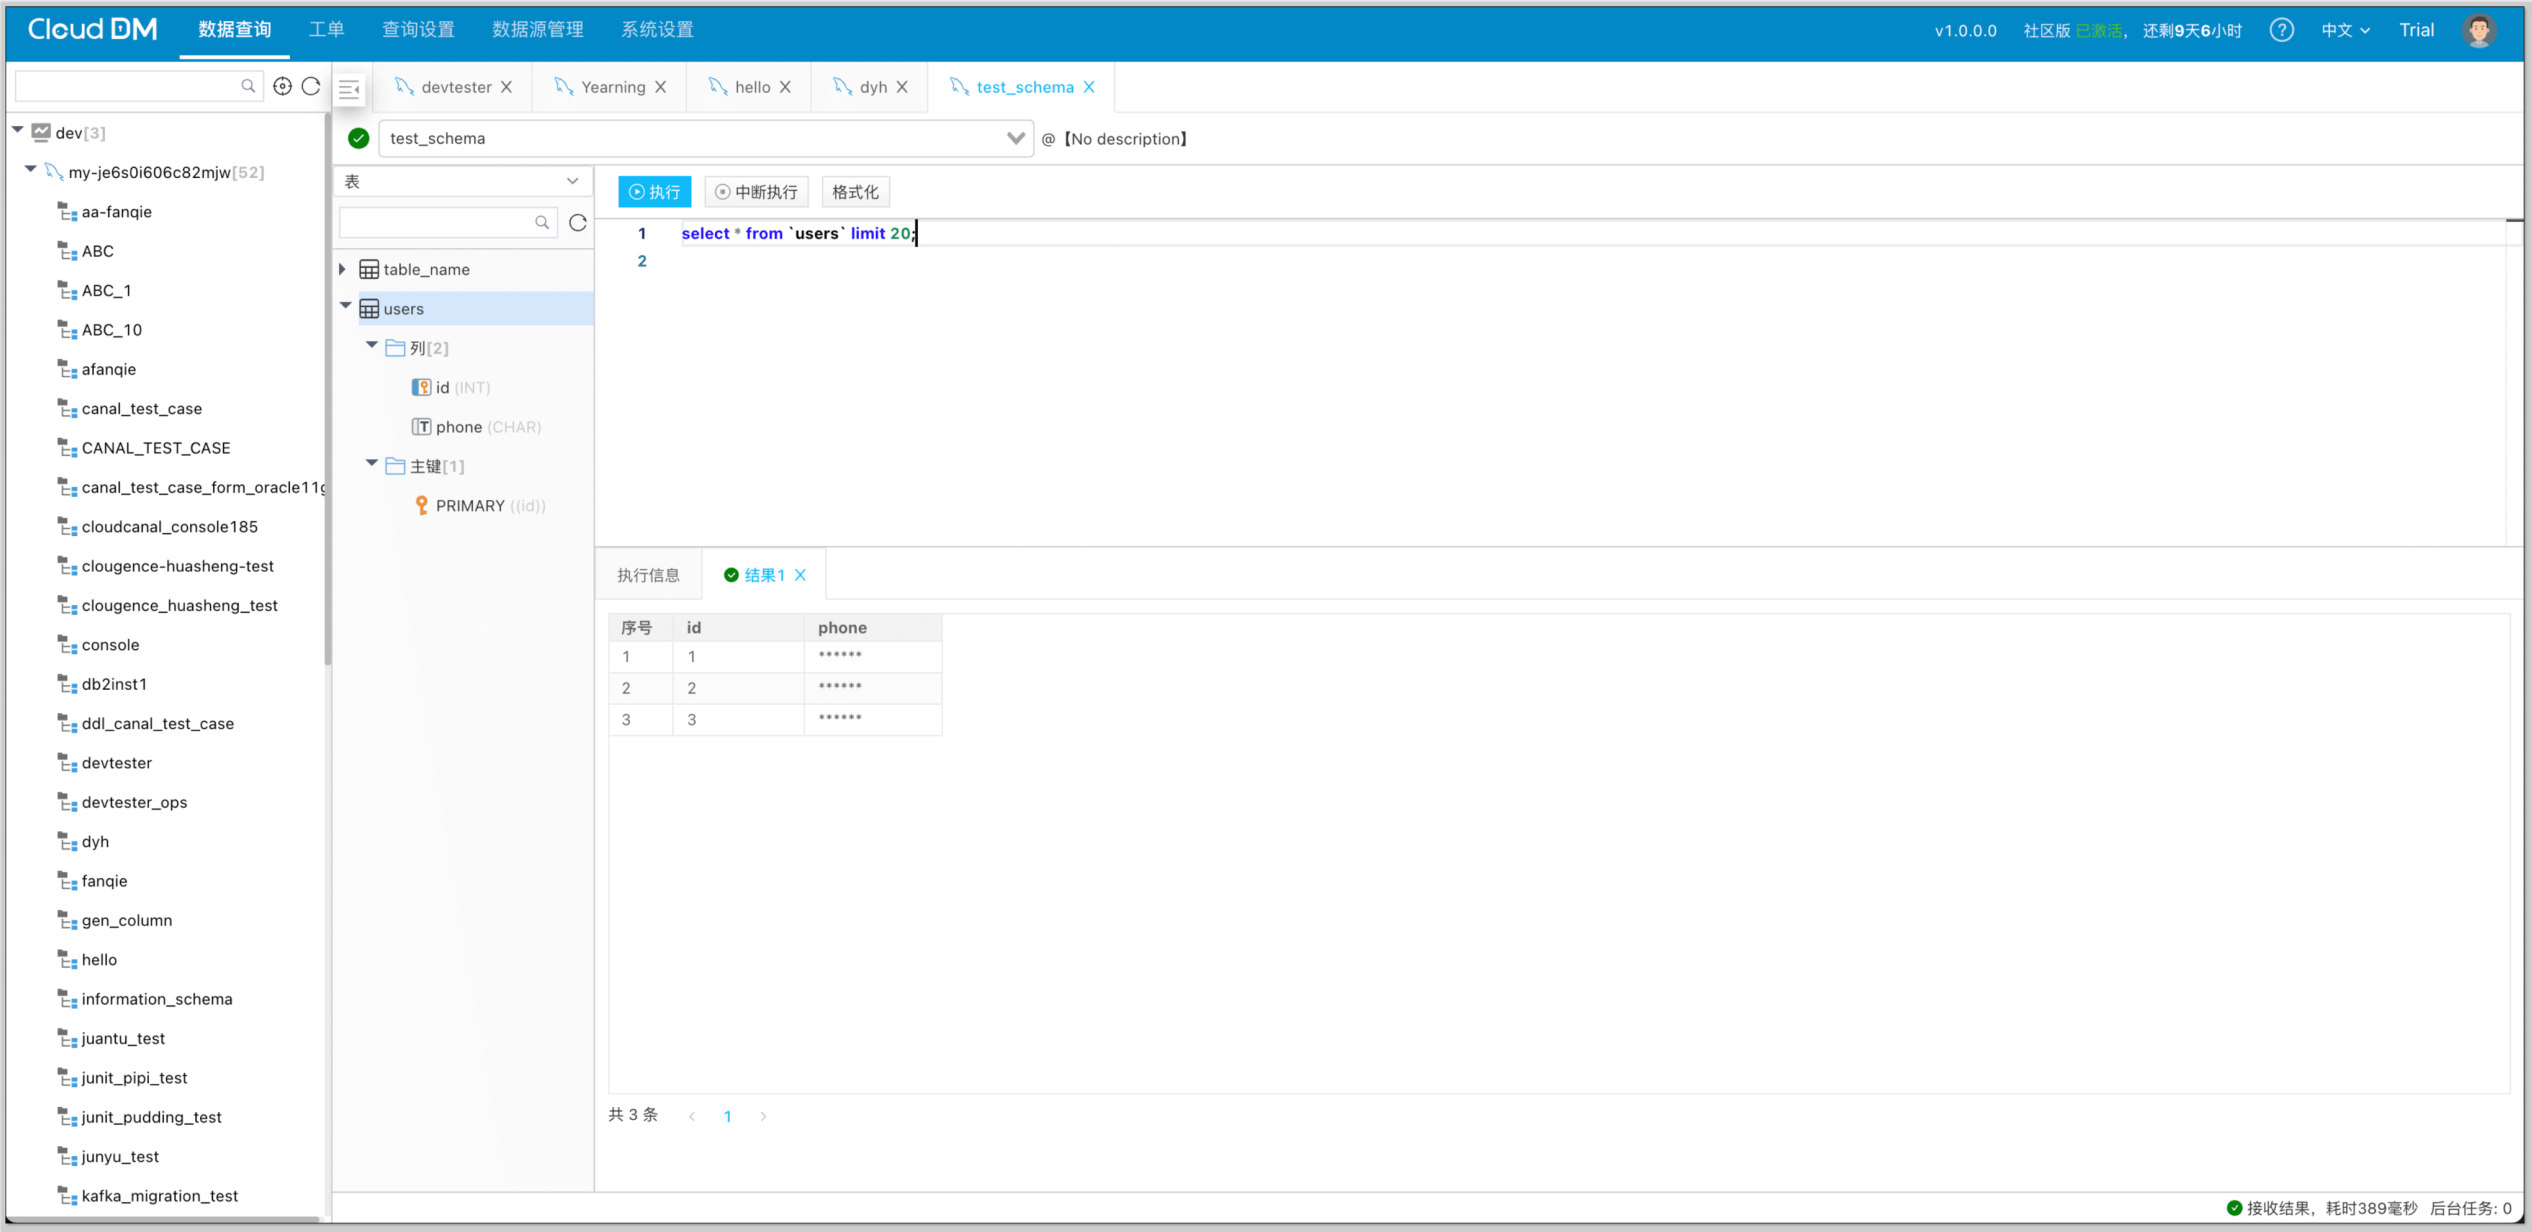Switch to the 执行信息 tab

click(x=648, y=575)
